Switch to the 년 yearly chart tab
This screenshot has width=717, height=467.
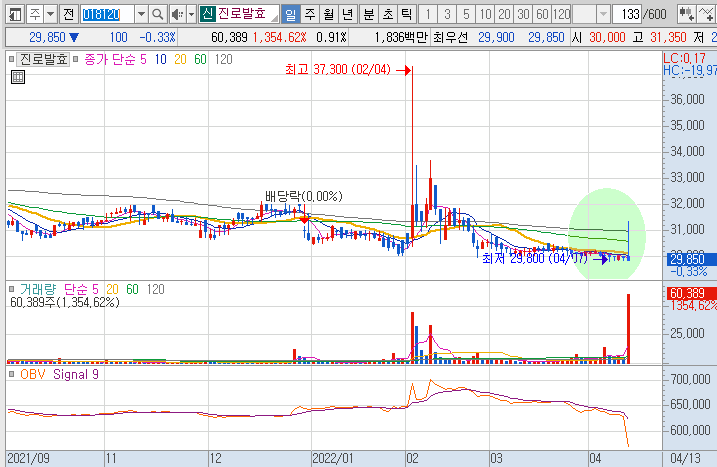point(348,14)
